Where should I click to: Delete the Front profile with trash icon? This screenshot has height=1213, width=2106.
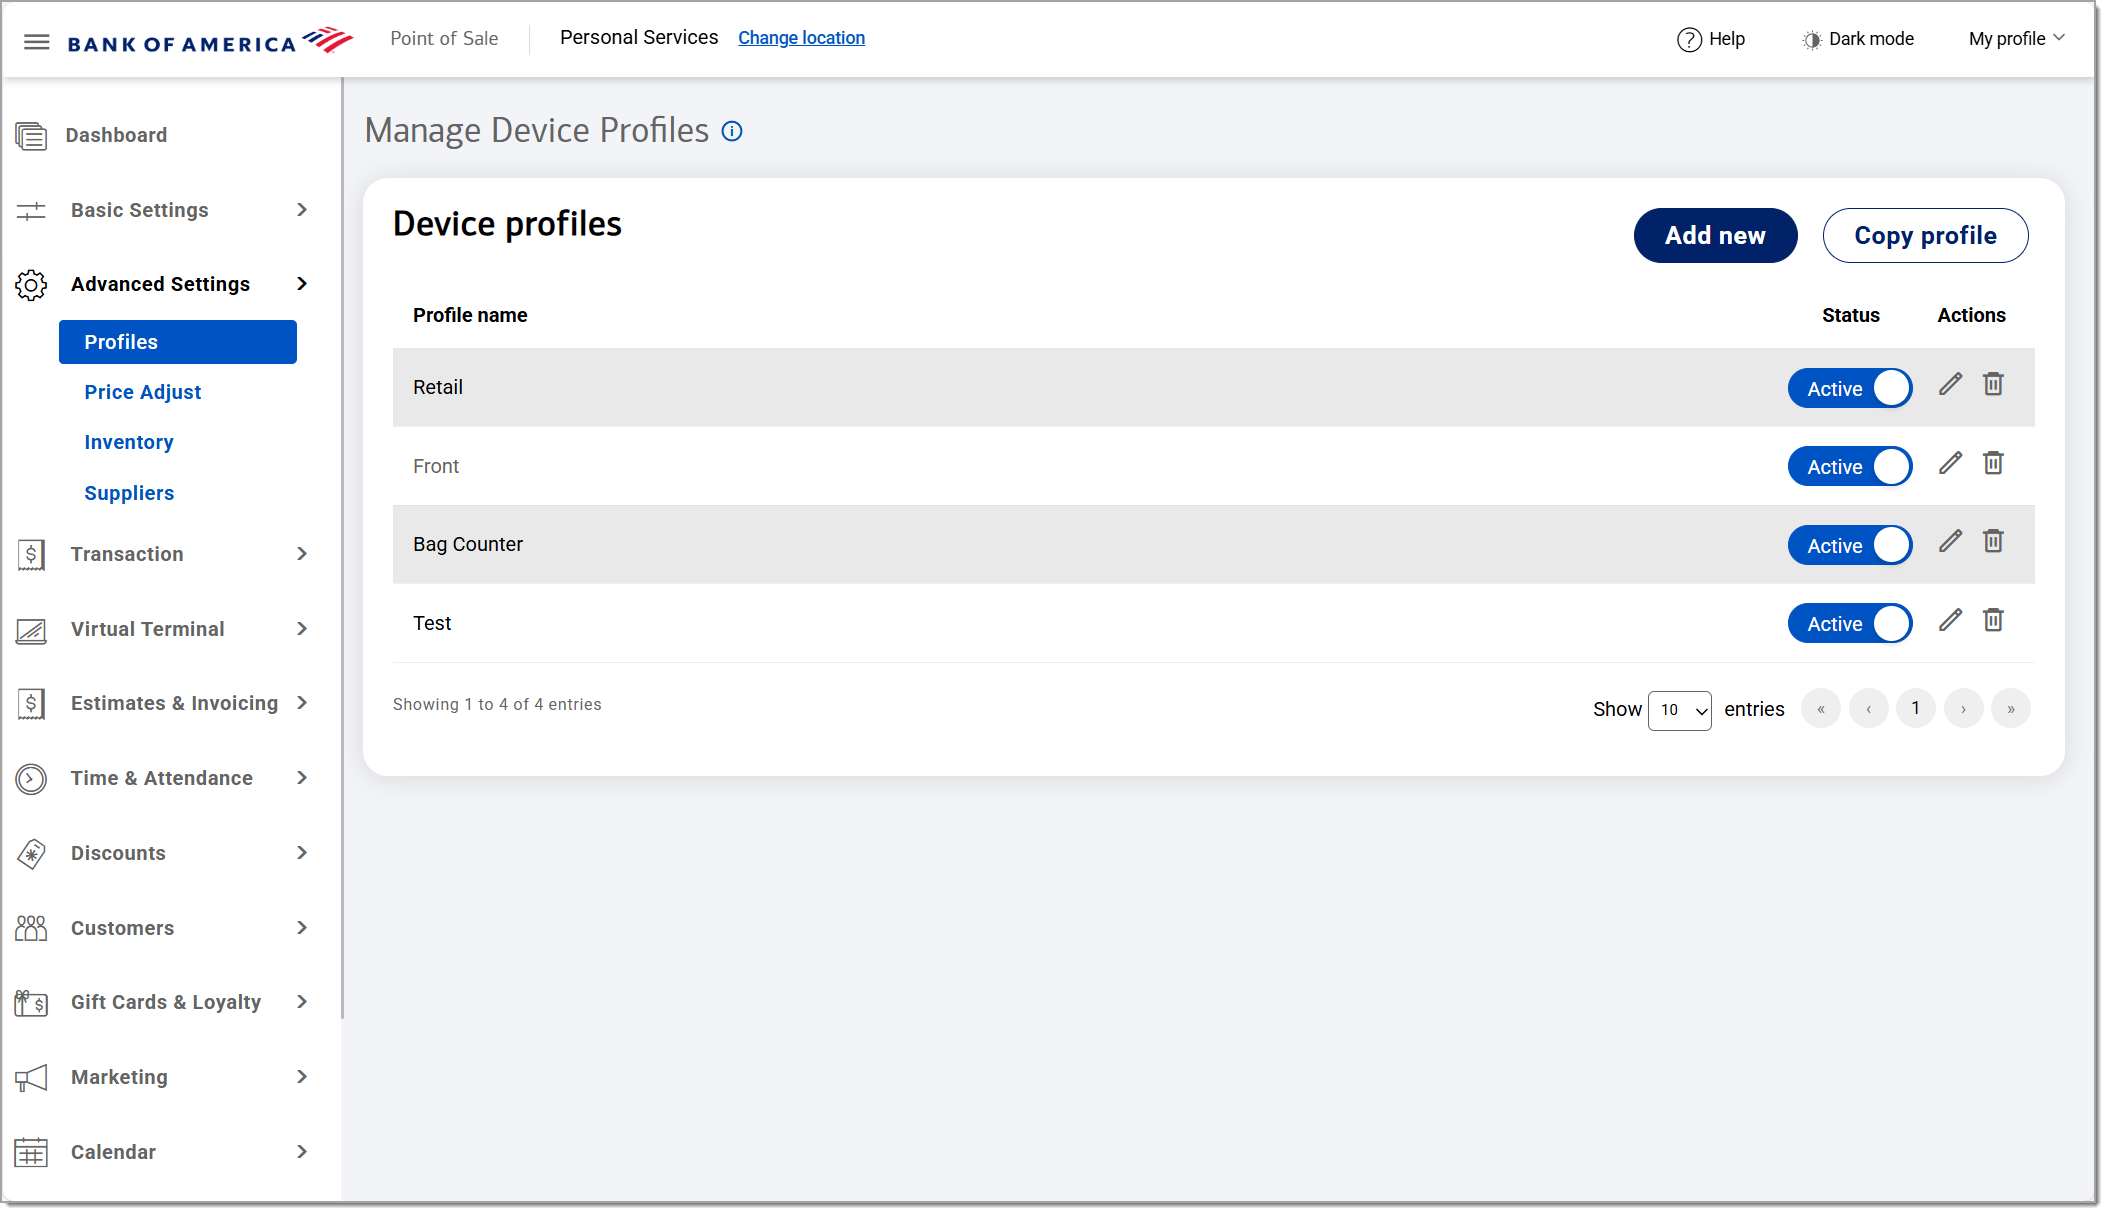(1993, 463)
